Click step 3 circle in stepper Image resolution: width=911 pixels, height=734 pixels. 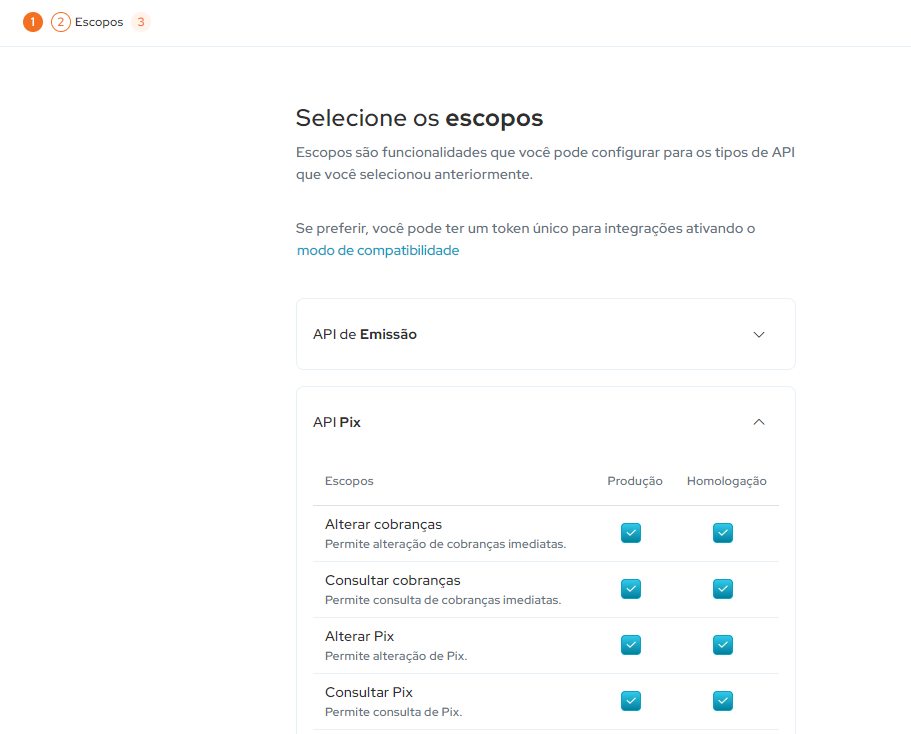pos(141,22)
